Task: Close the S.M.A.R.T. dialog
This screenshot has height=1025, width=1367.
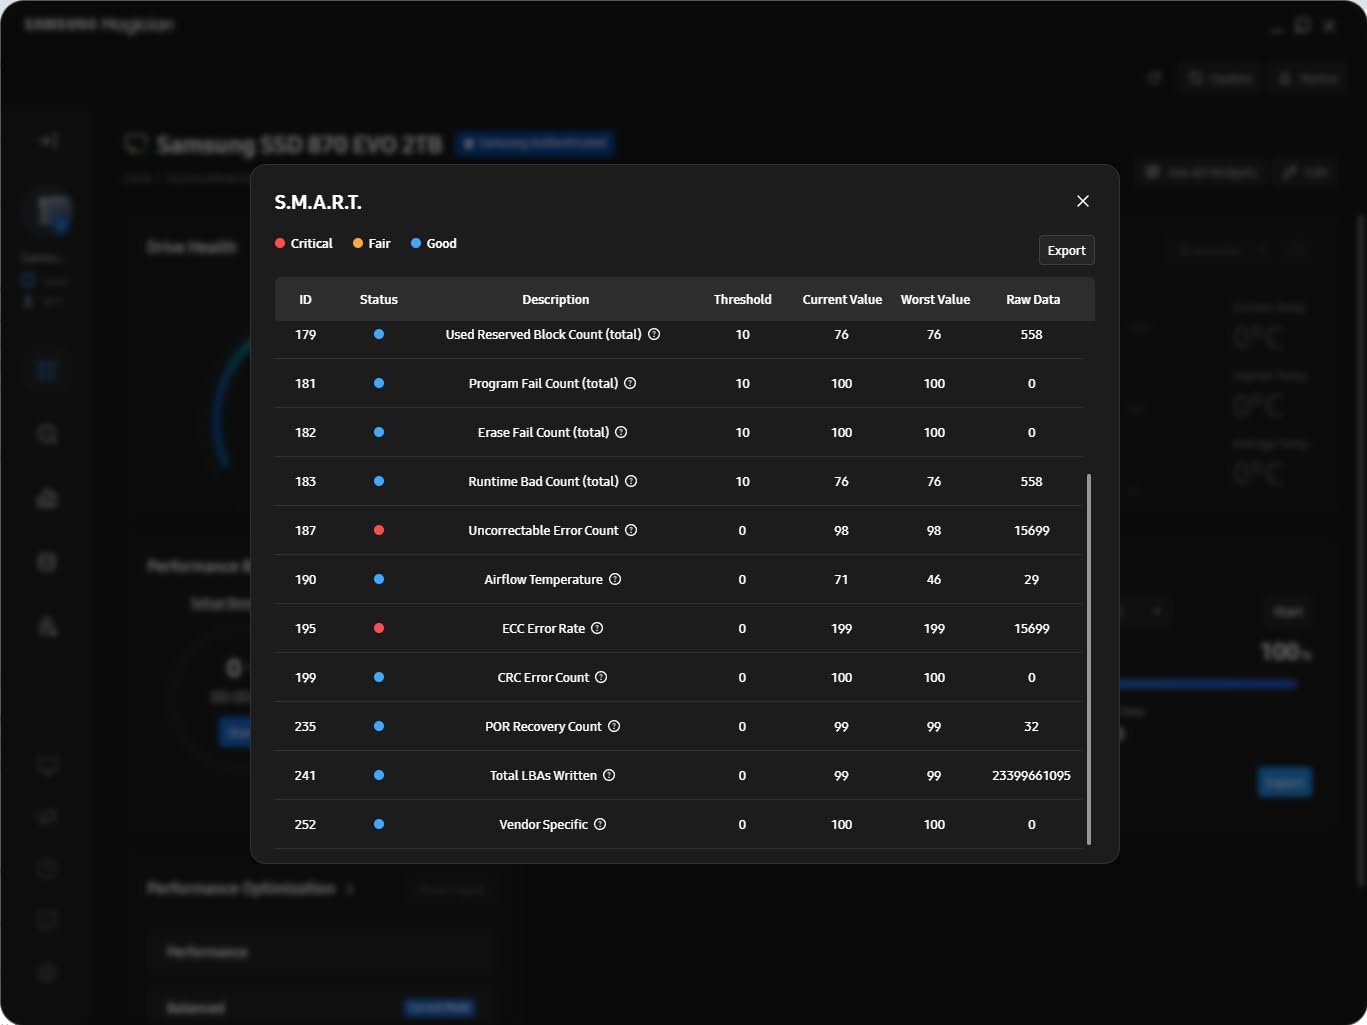Action: click(x=1082, y=201)
